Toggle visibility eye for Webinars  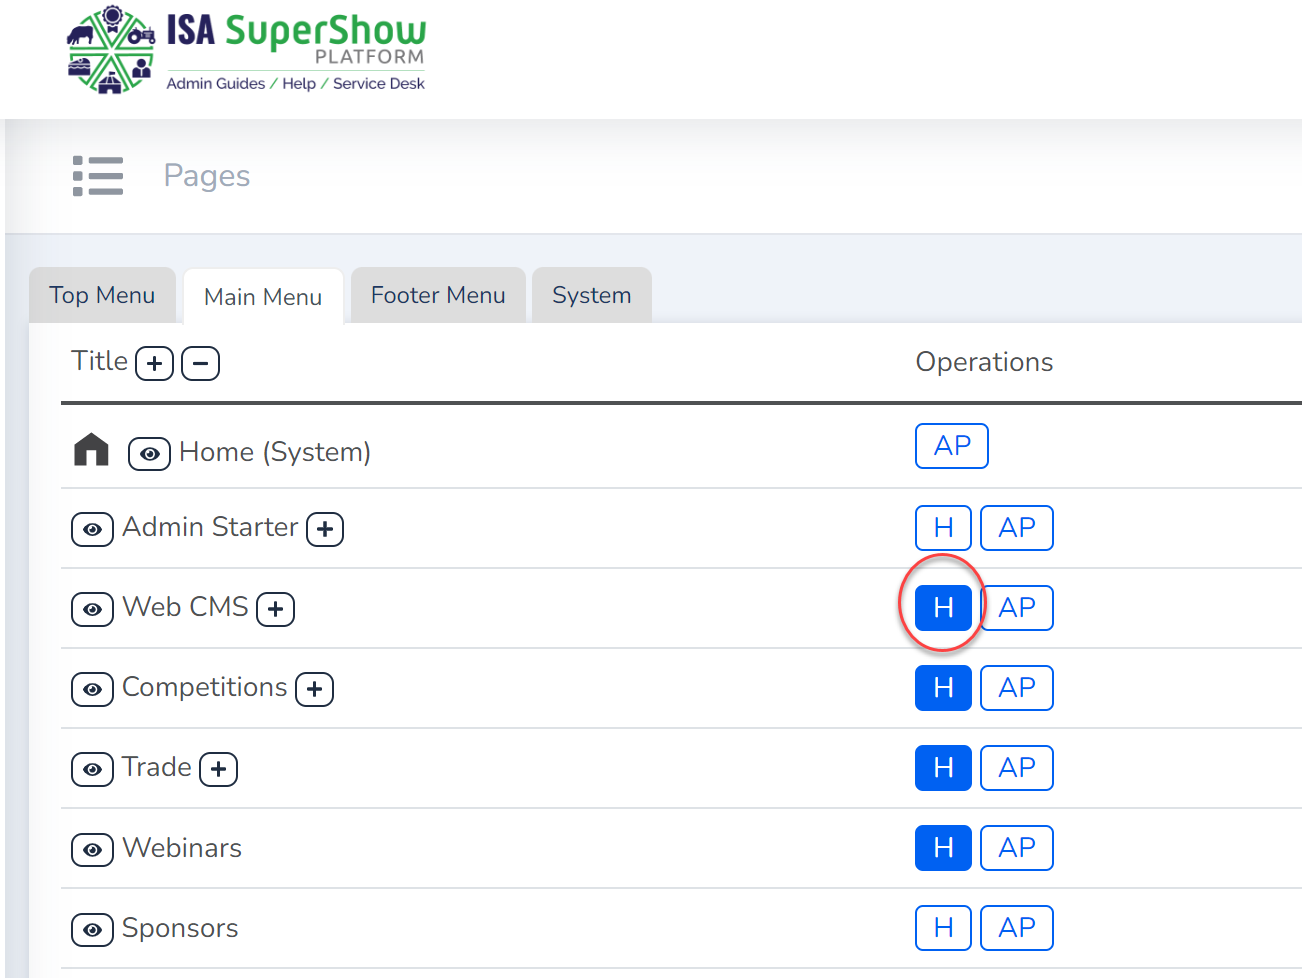coord(92,850)
